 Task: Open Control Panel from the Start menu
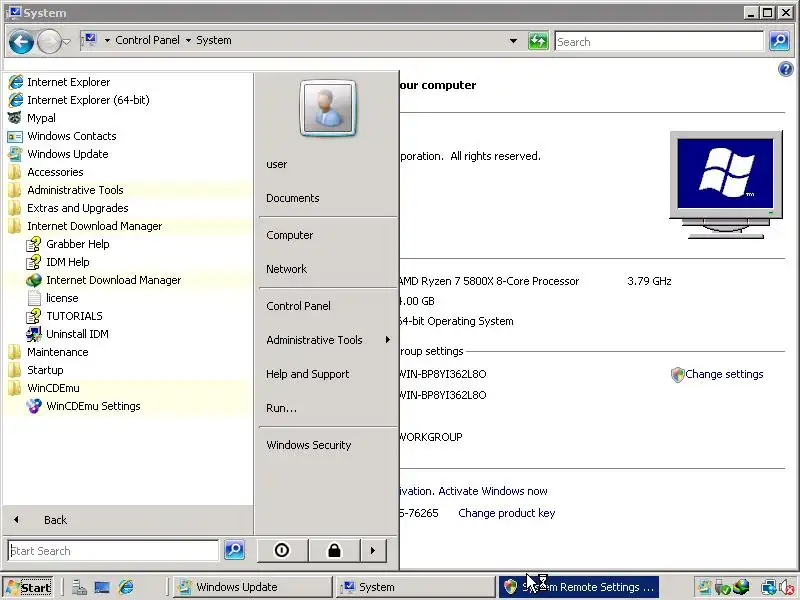click(298, 306)
